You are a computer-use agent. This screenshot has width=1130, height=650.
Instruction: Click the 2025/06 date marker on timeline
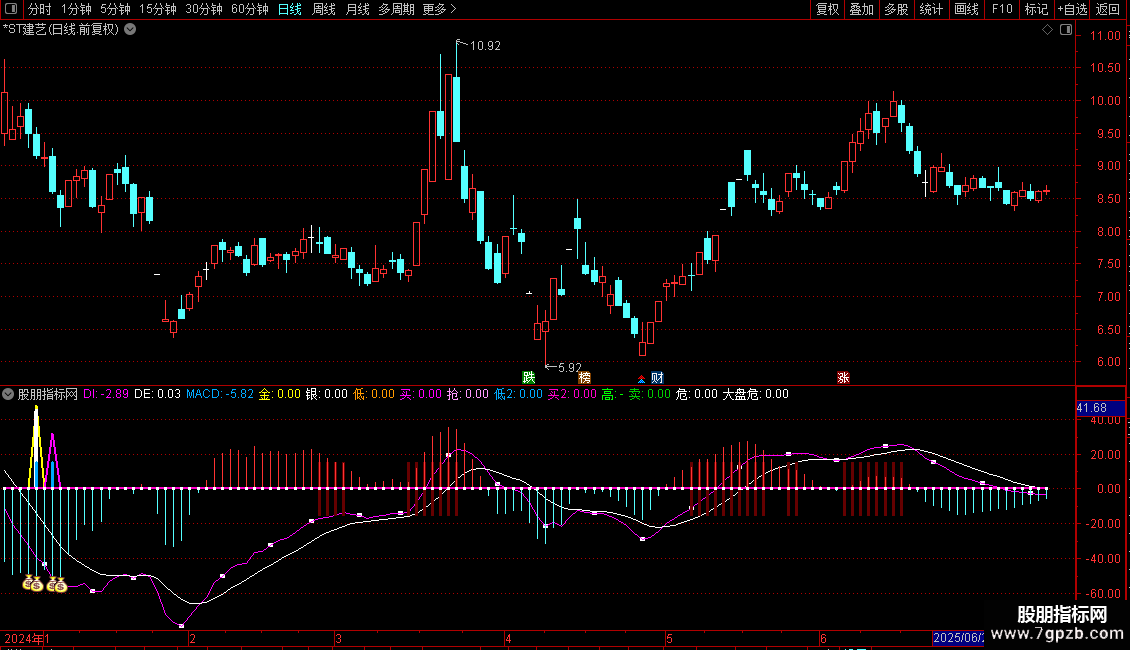958,638
